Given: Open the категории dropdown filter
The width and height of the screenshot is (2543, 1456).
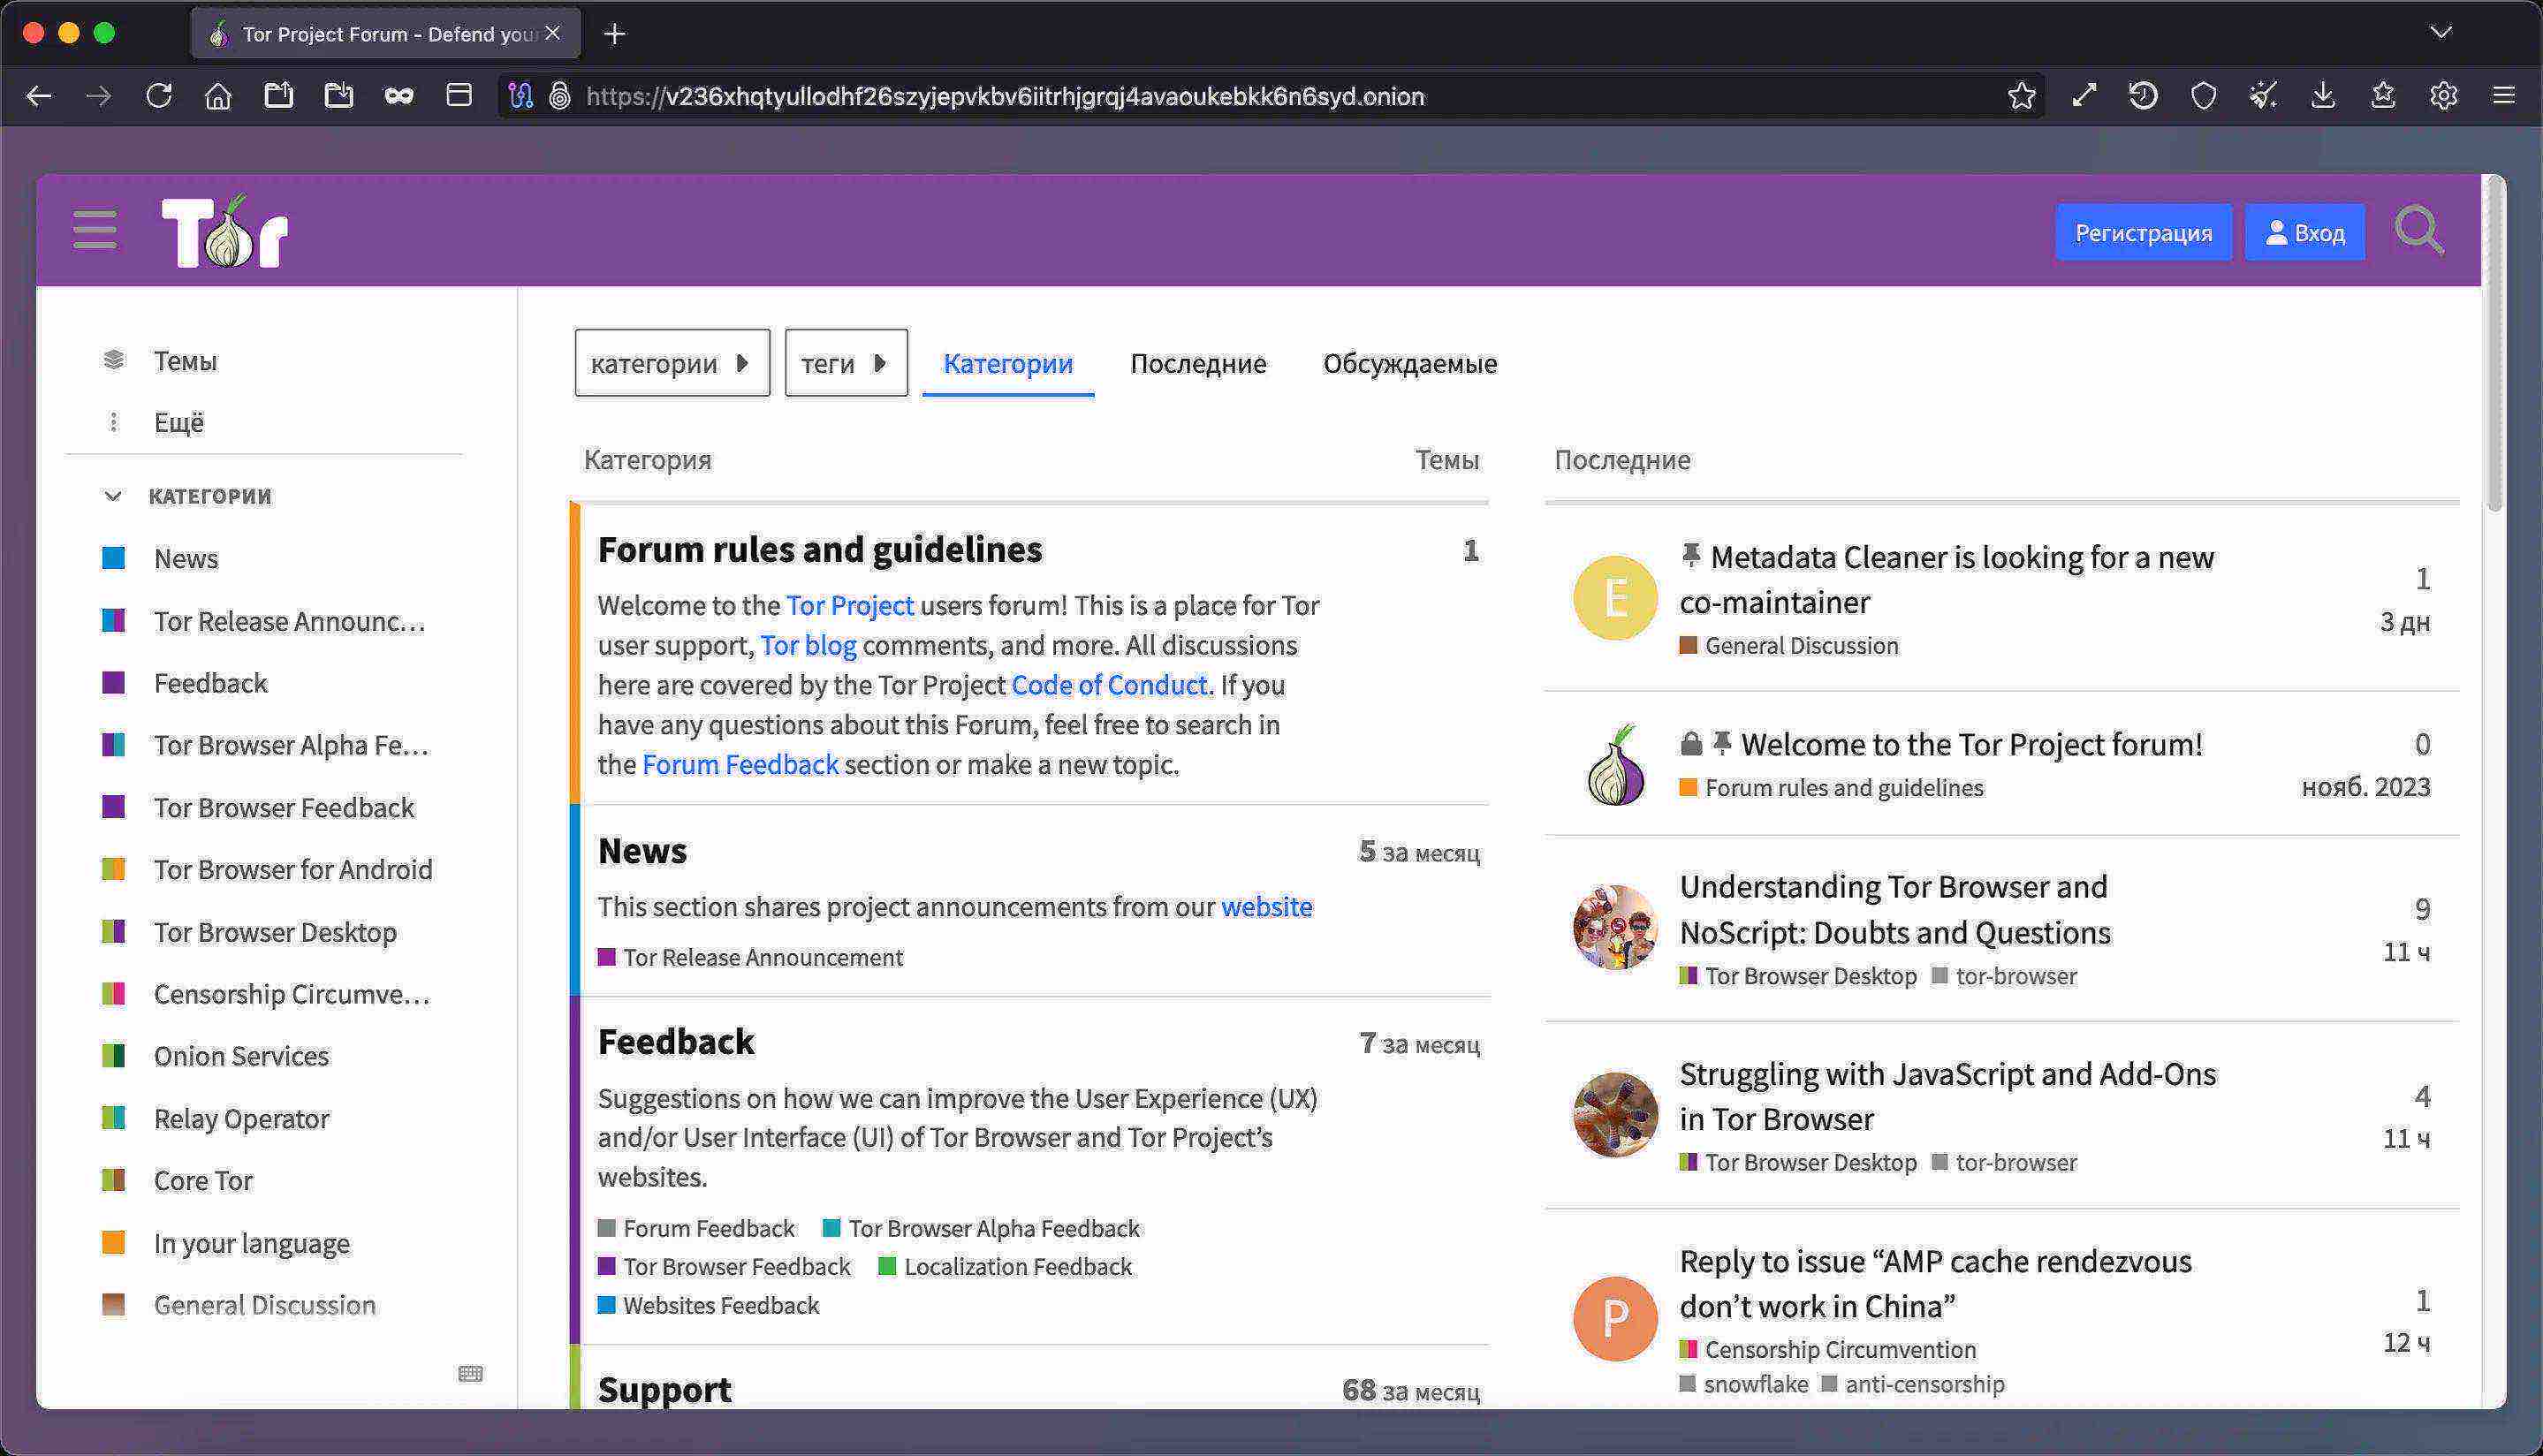Looking at the screenshot, I should pos(672,363).
